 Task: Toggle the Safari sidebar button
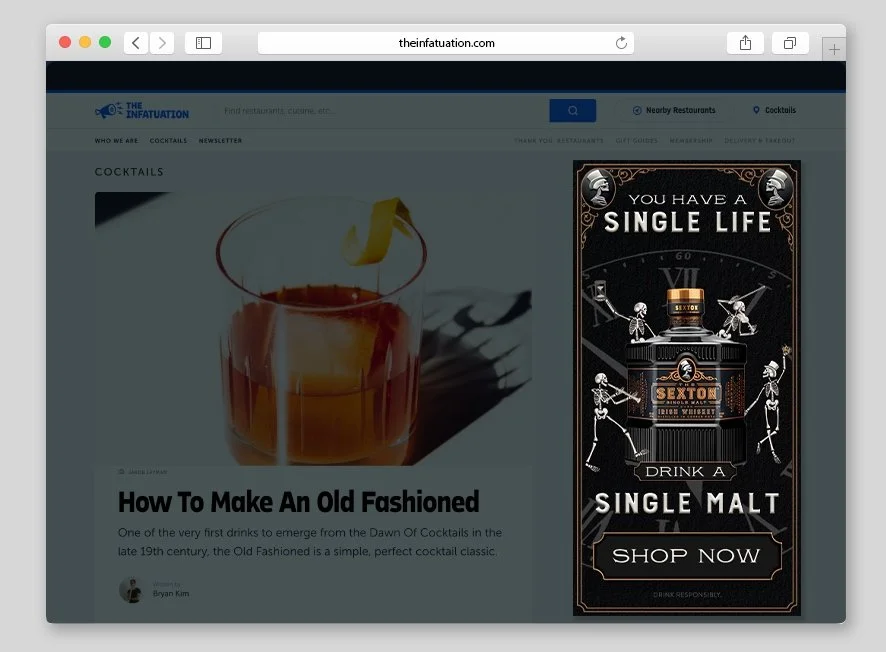coord(203,43)
